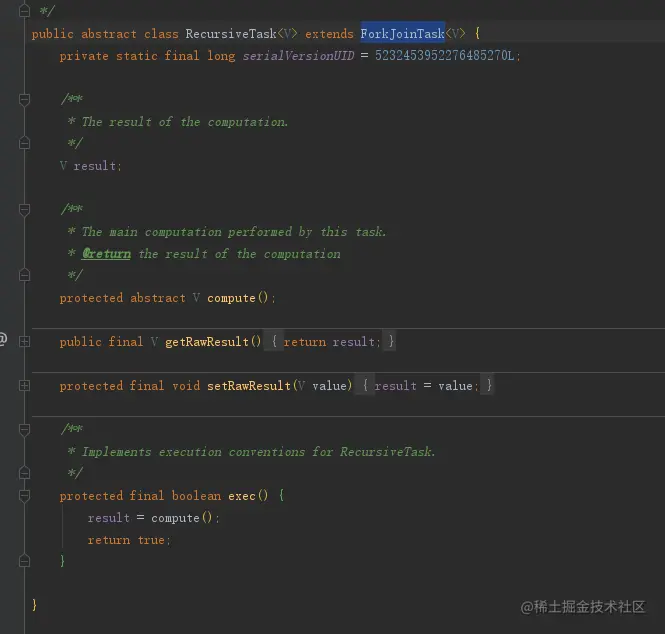The height and width of the screenshot is (634, 665).
Task: Collapse the 'The result of the computation' comment fold
Action: pyautogui.click(x=25, y=100)
